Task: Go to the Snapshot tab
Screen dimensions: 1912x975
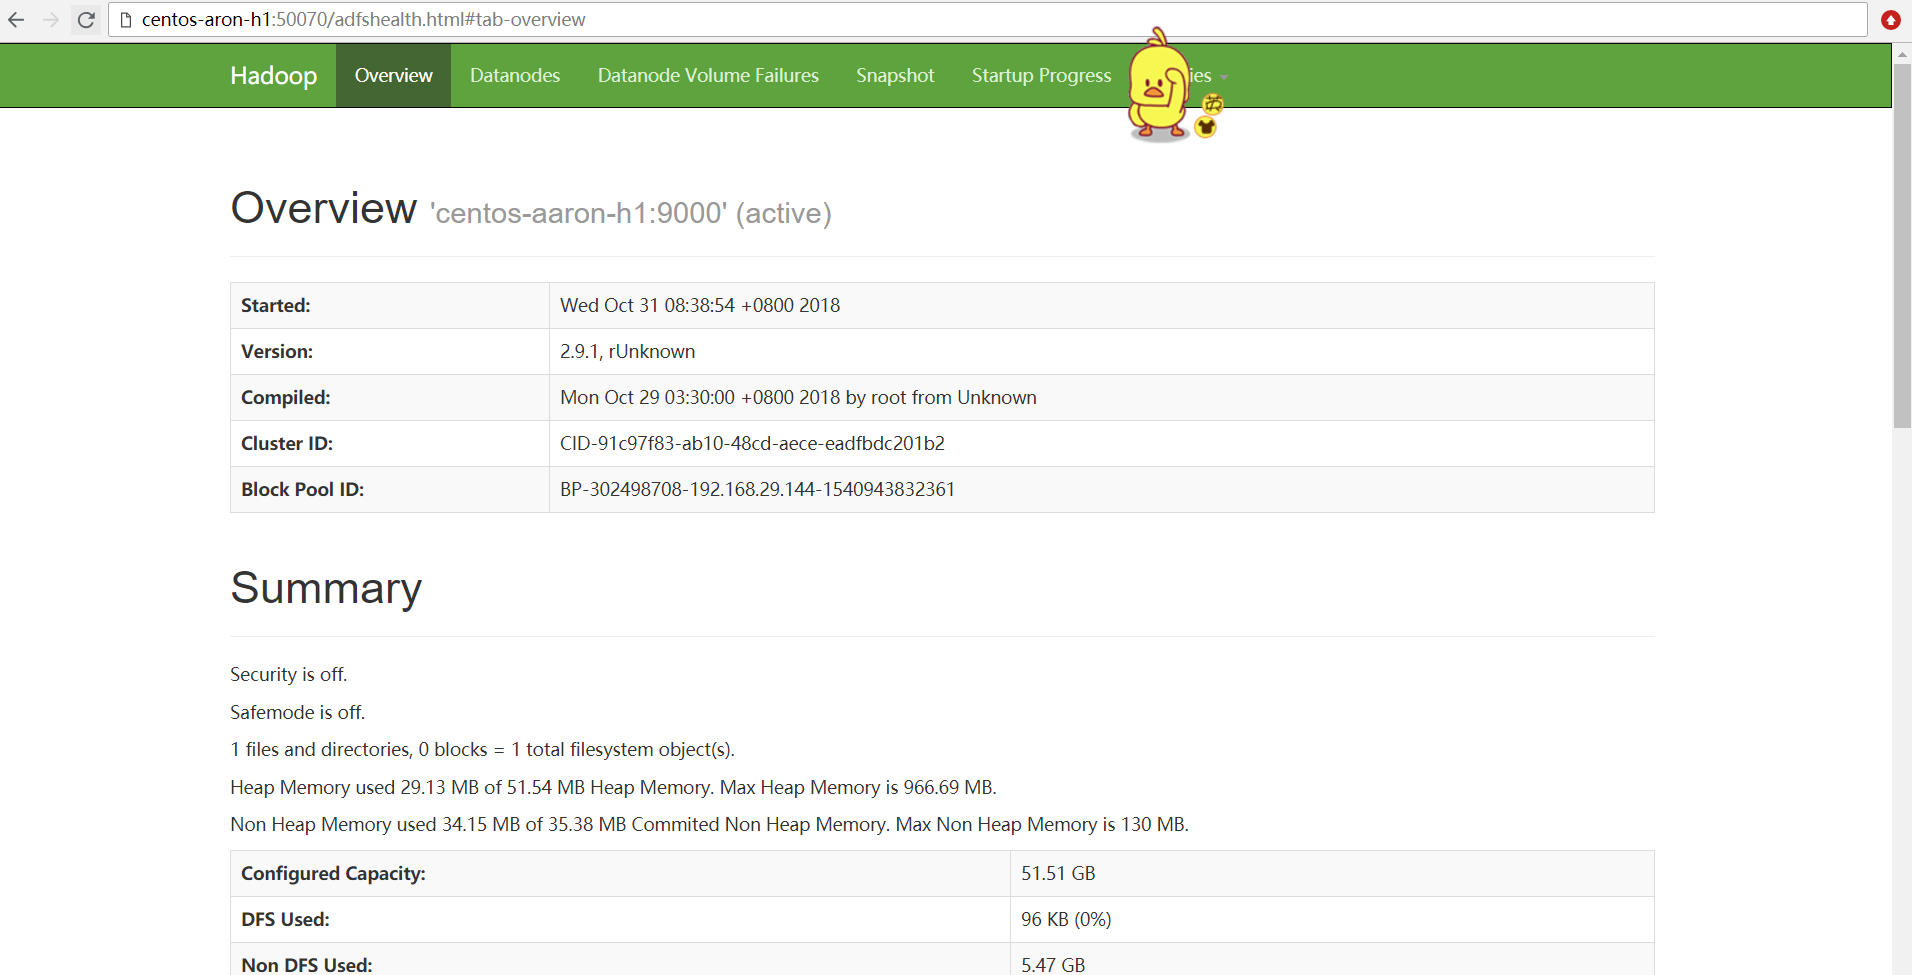Action: coord(895,76)
